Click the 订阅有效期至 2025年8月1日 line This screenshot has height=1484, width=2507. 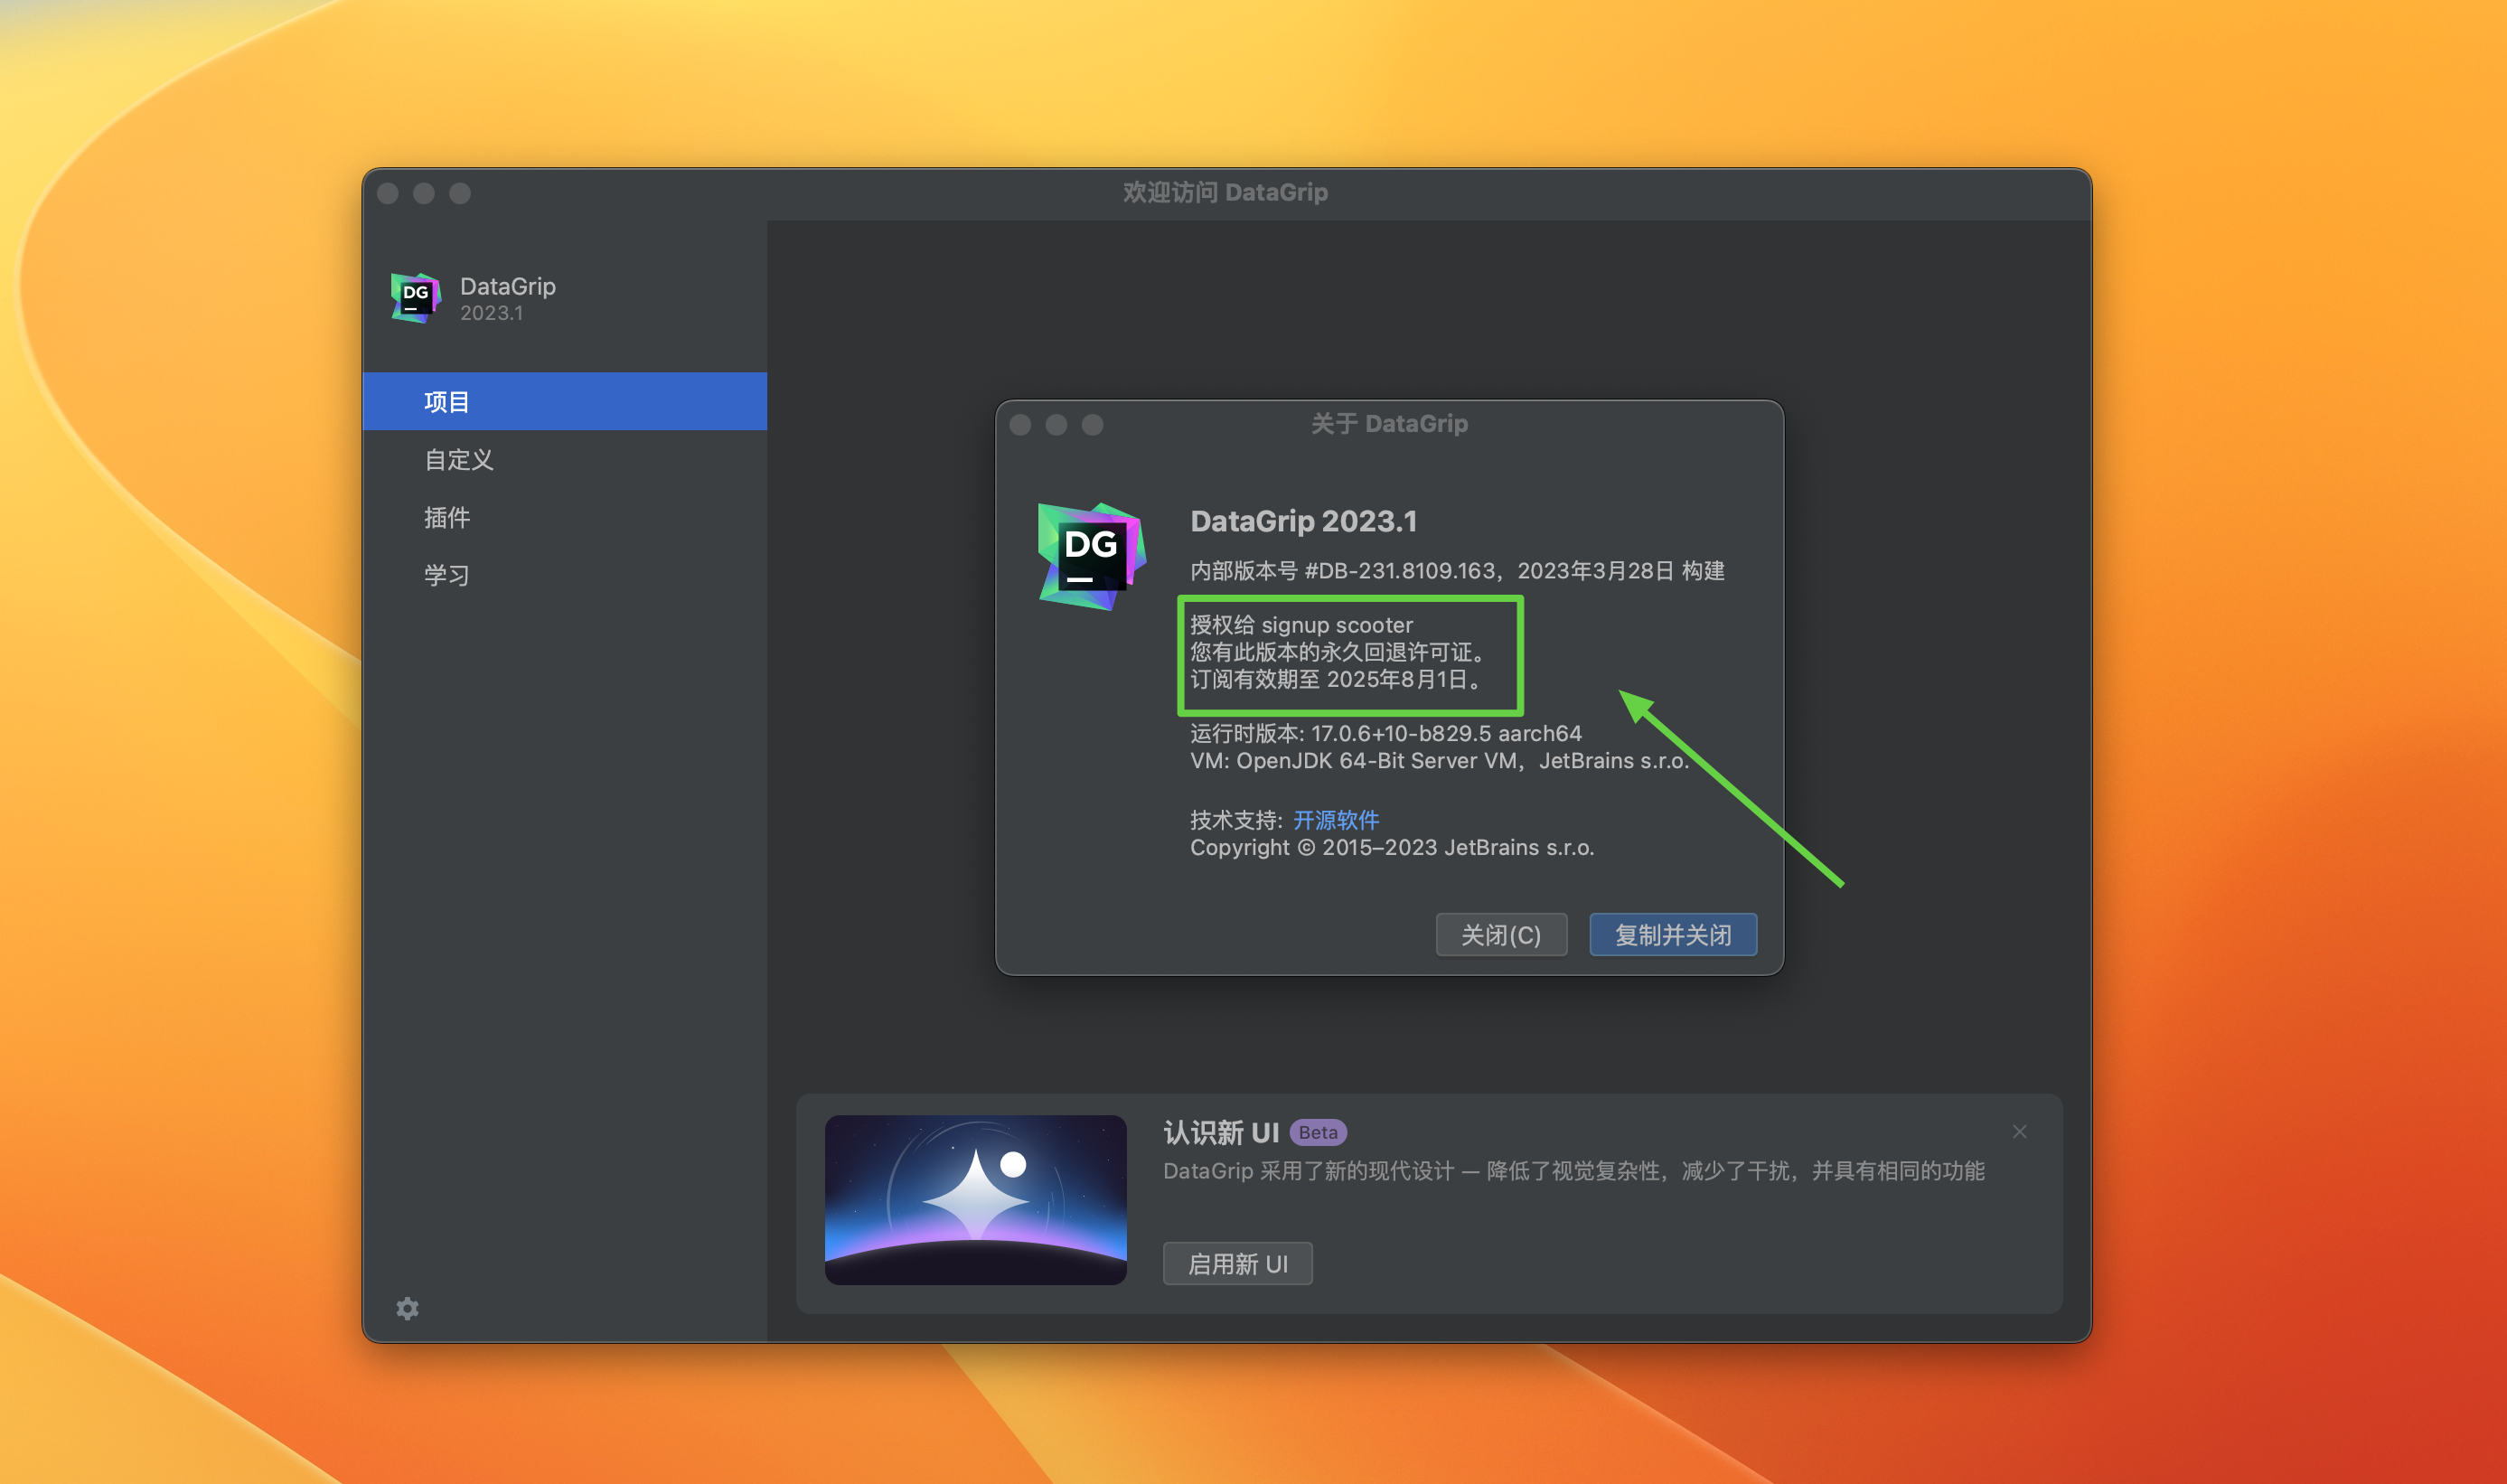point(1337,679)
